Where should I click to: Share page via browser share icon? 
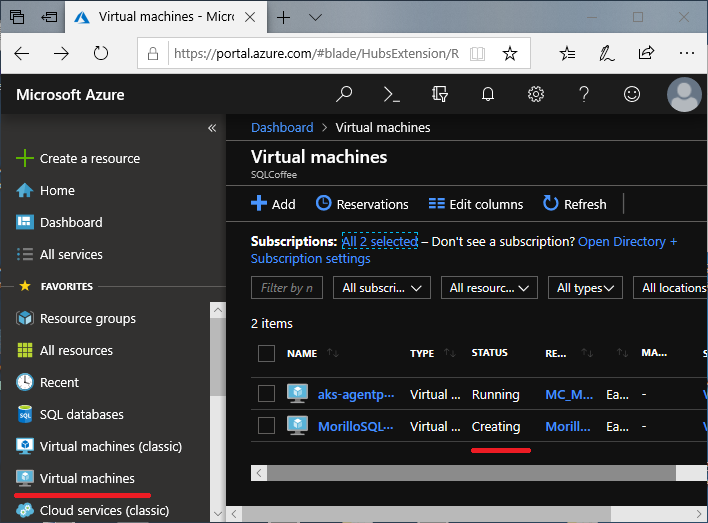point(646,53)
